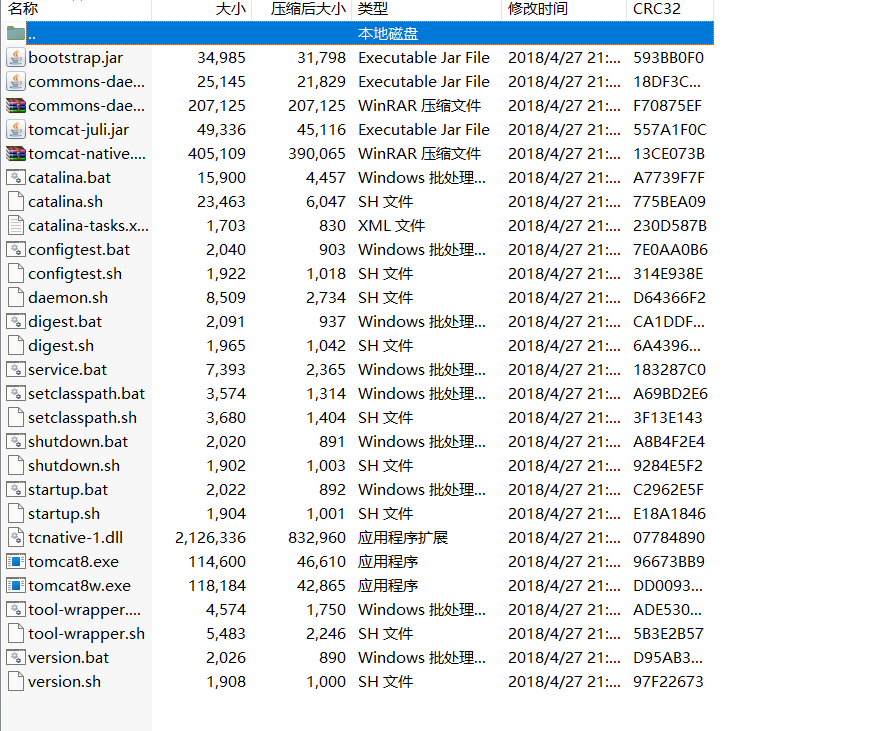Sort by the 大小 column header
The image size is (870, 731).
(202, 9)
